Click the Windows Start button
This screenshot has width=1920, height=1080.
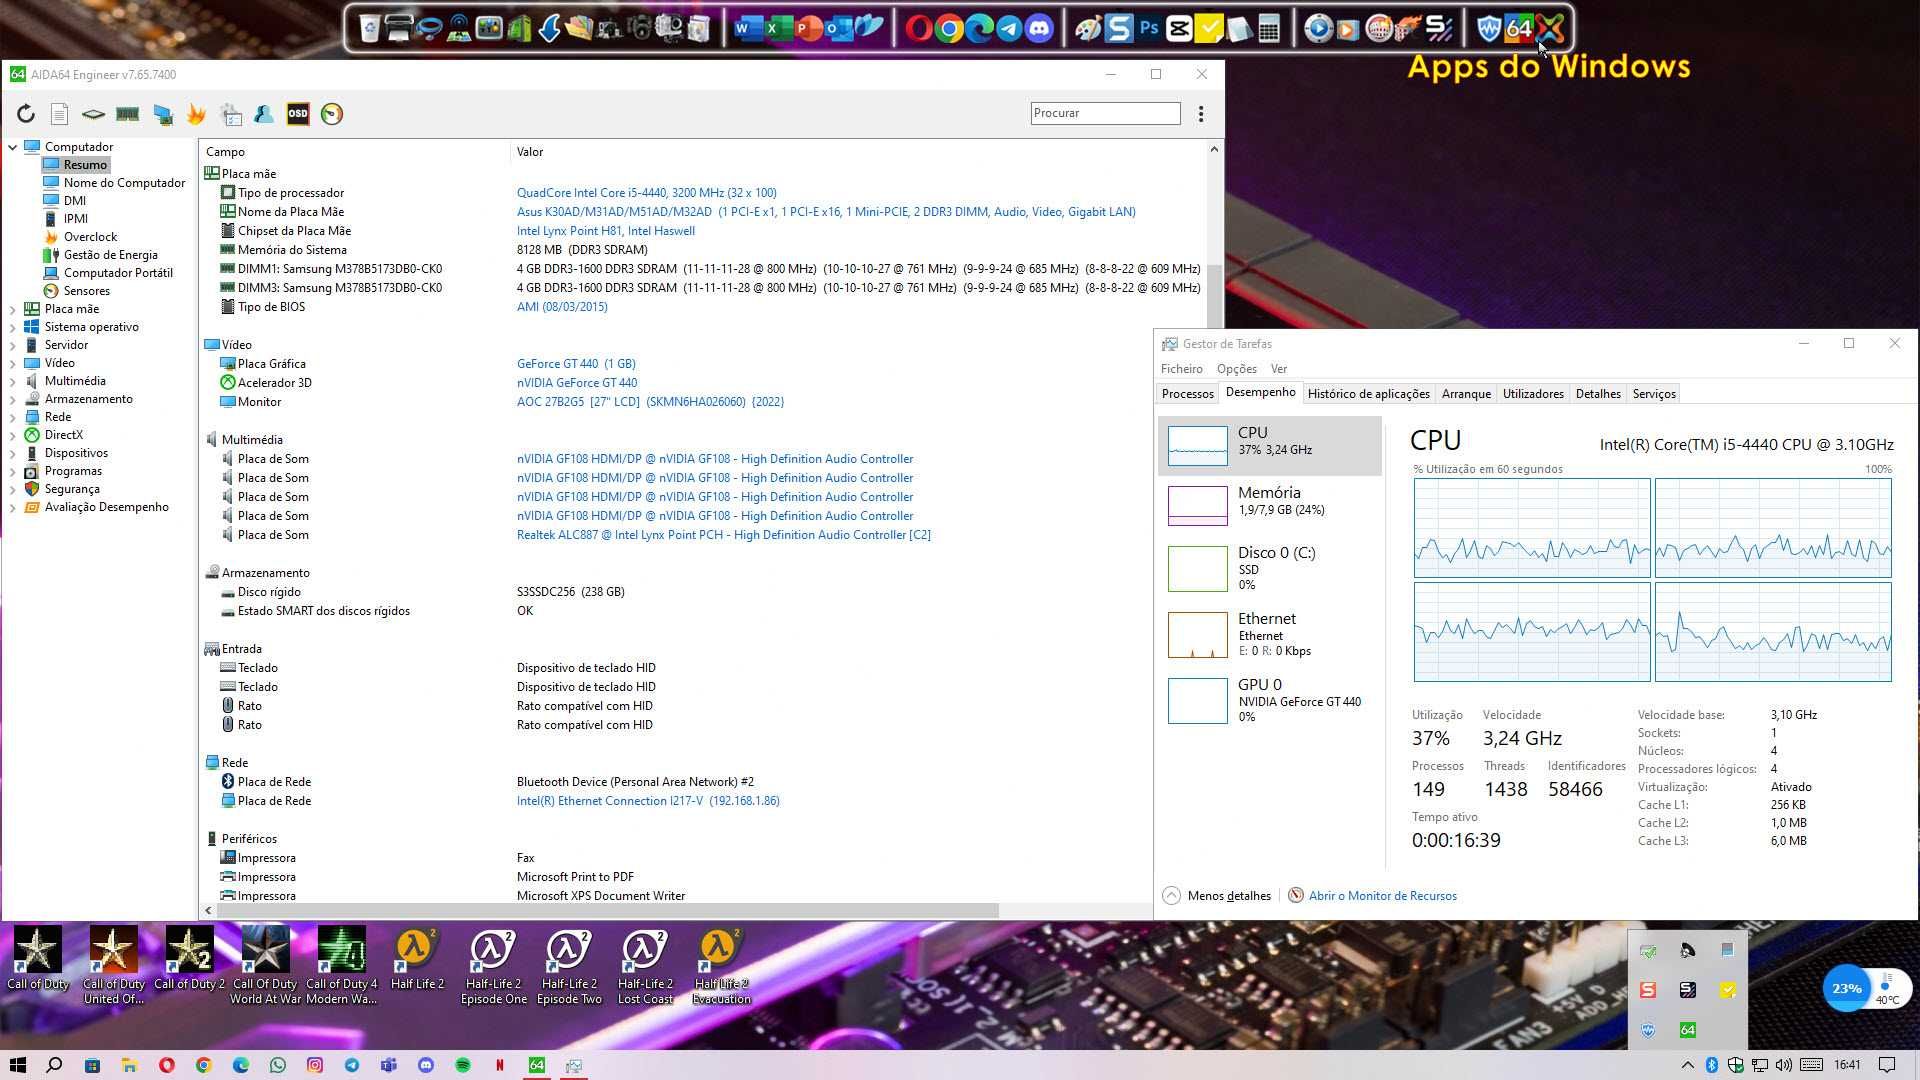17,1065
